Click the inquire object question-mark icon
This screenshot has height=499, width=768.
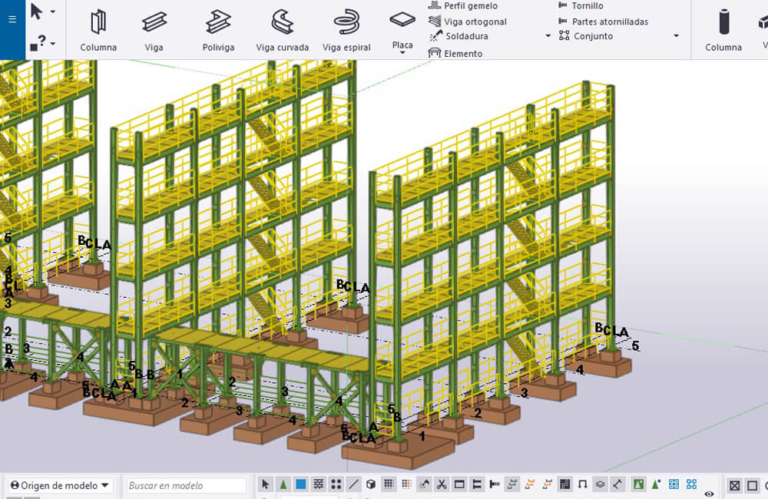[38, 43]
